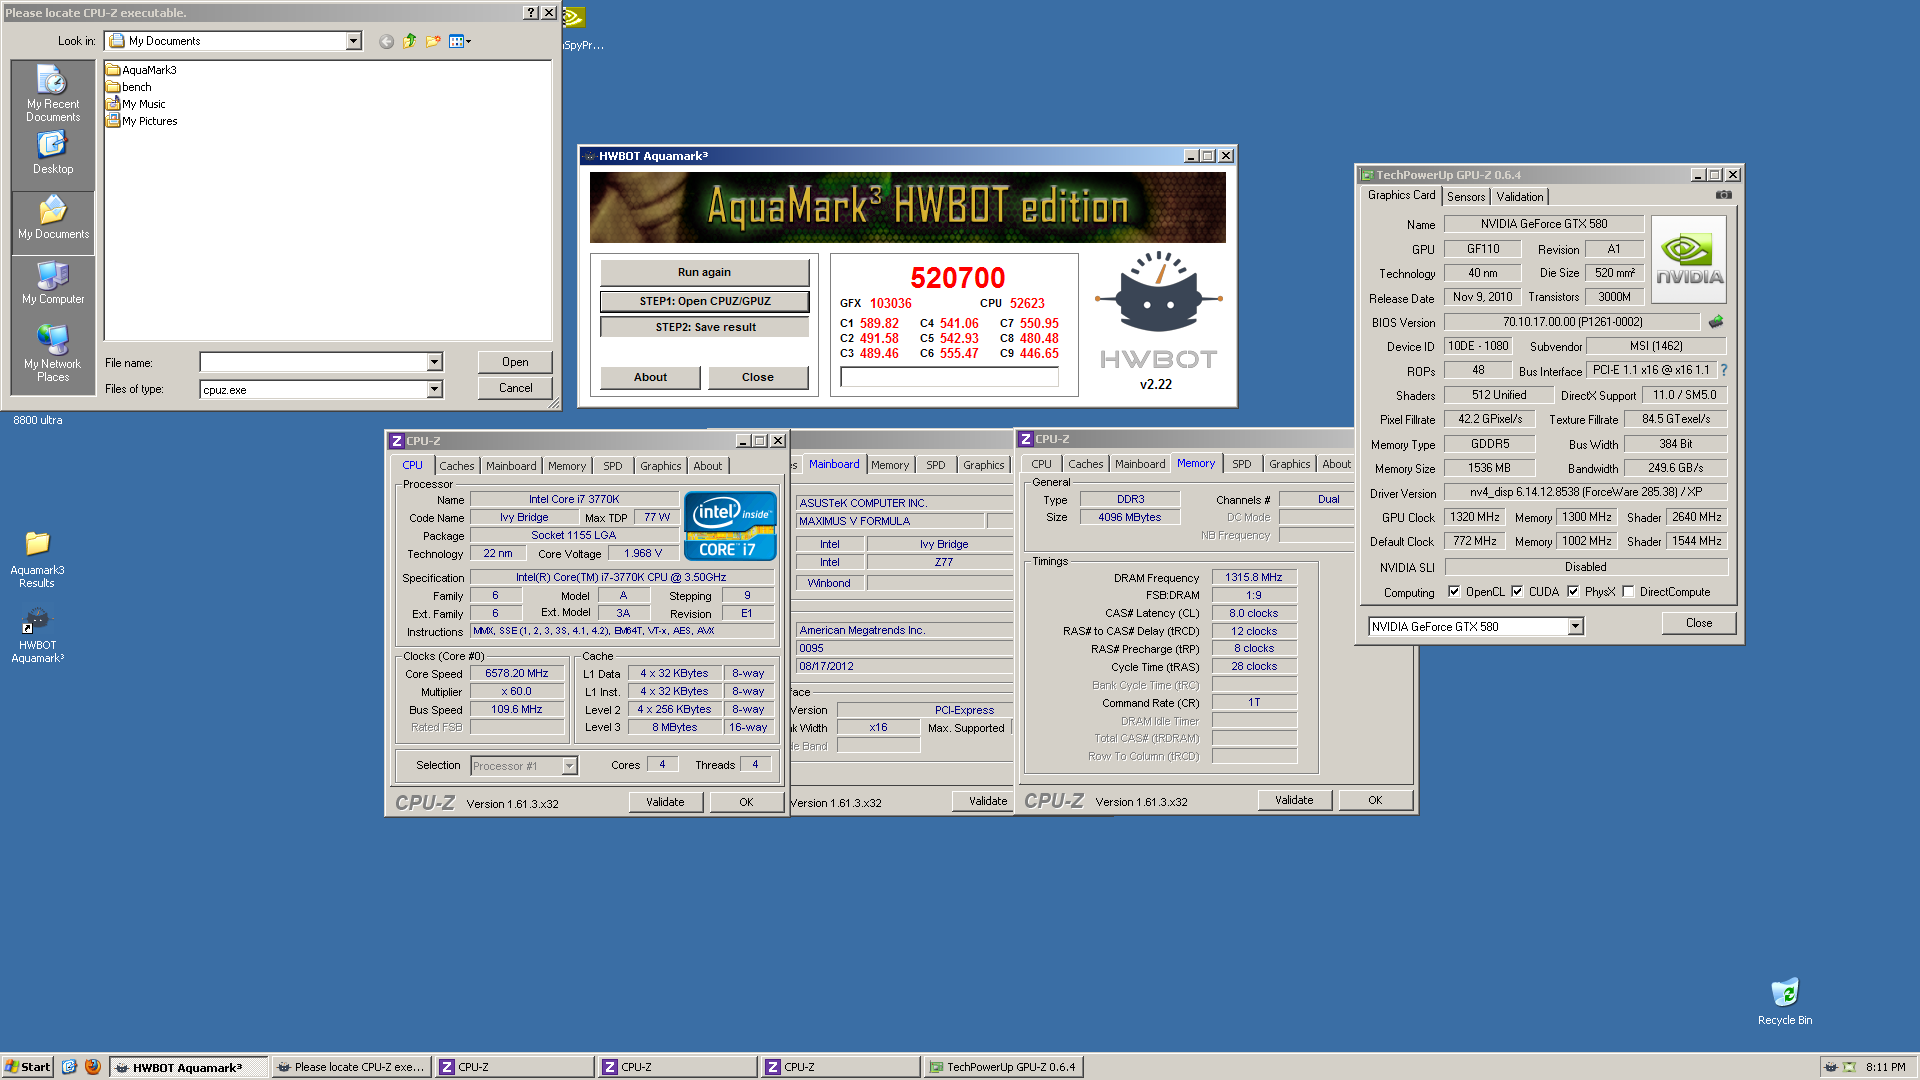Switch to Sensors tab in GPU-Z
Image resolution: width=1920 pixels, height=1080 pixels.
click(x=1466, y=197)
